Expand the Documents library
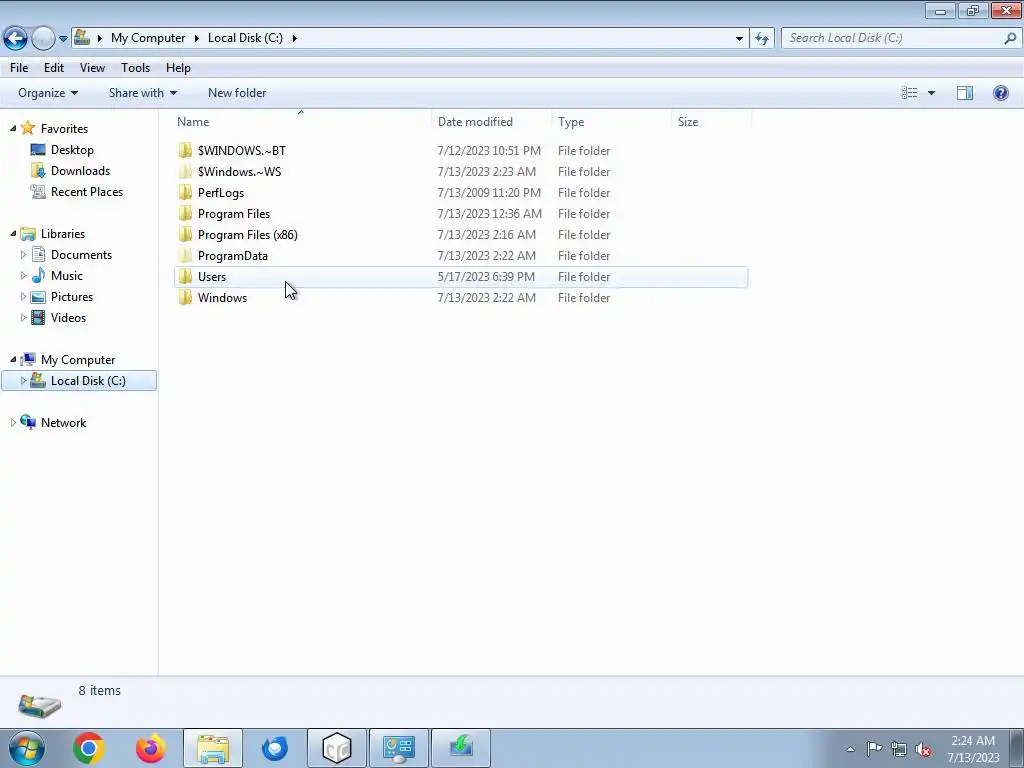The width and height of the screenshot is (1024, 768). click(x=24, y=255)
